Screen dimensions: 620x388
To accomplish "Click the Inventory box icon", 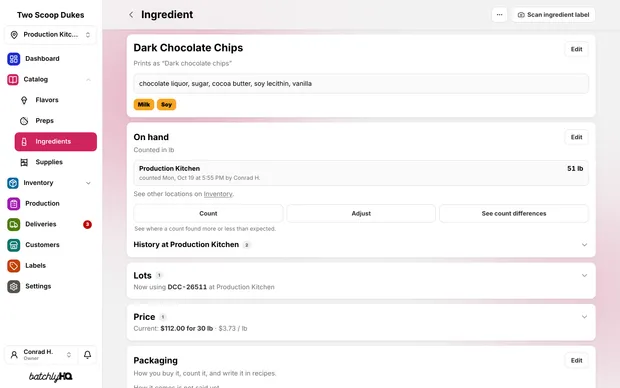I will (x=13, y=183).
